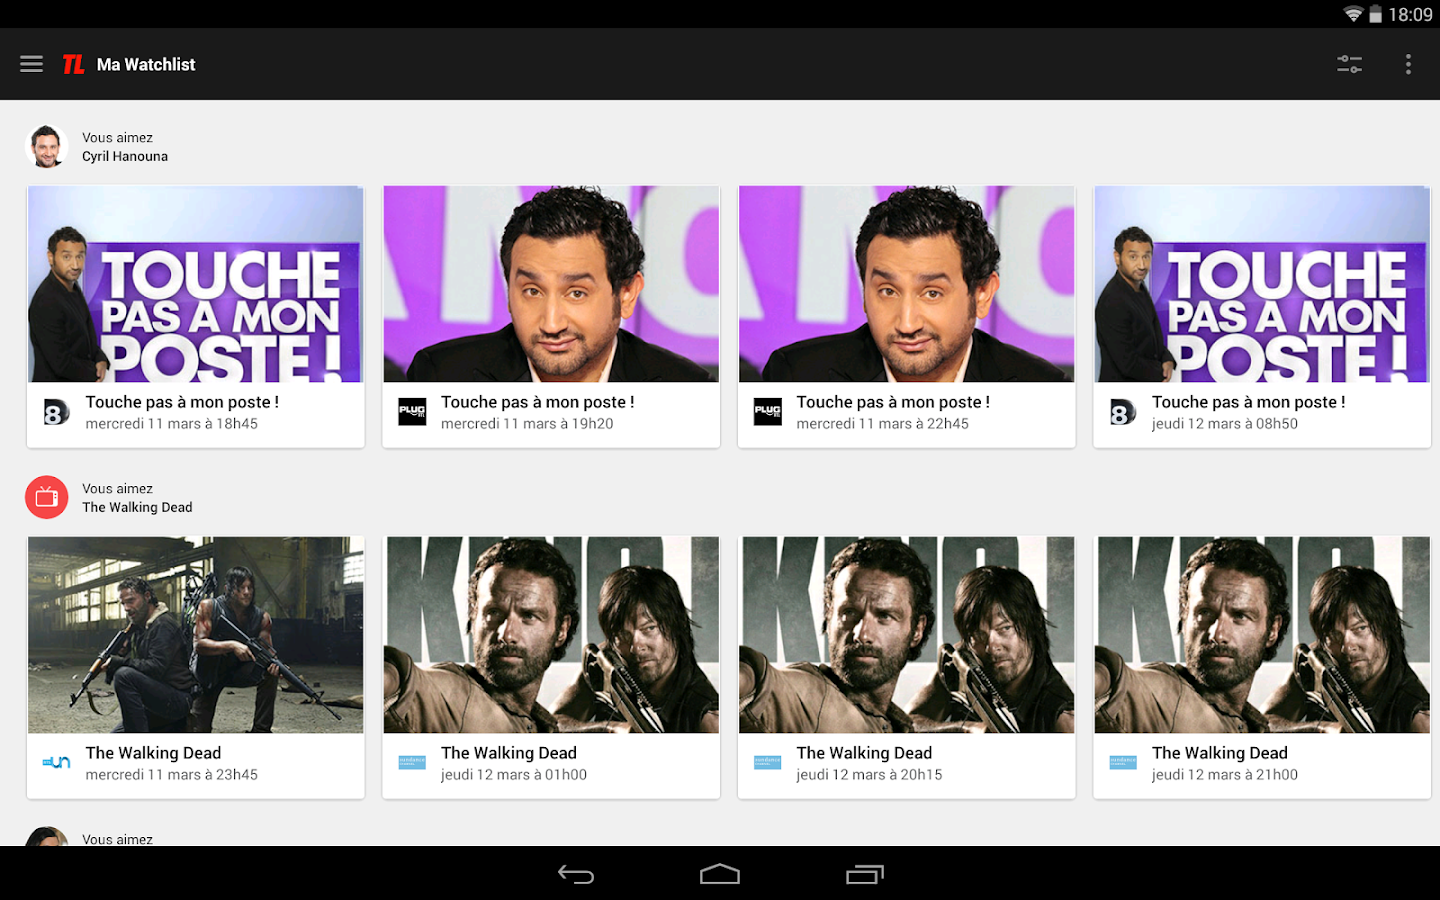Tap the Sundance logo on the 21h00 card
This screenshot has width=1440, height=900.
(1123, 763)
